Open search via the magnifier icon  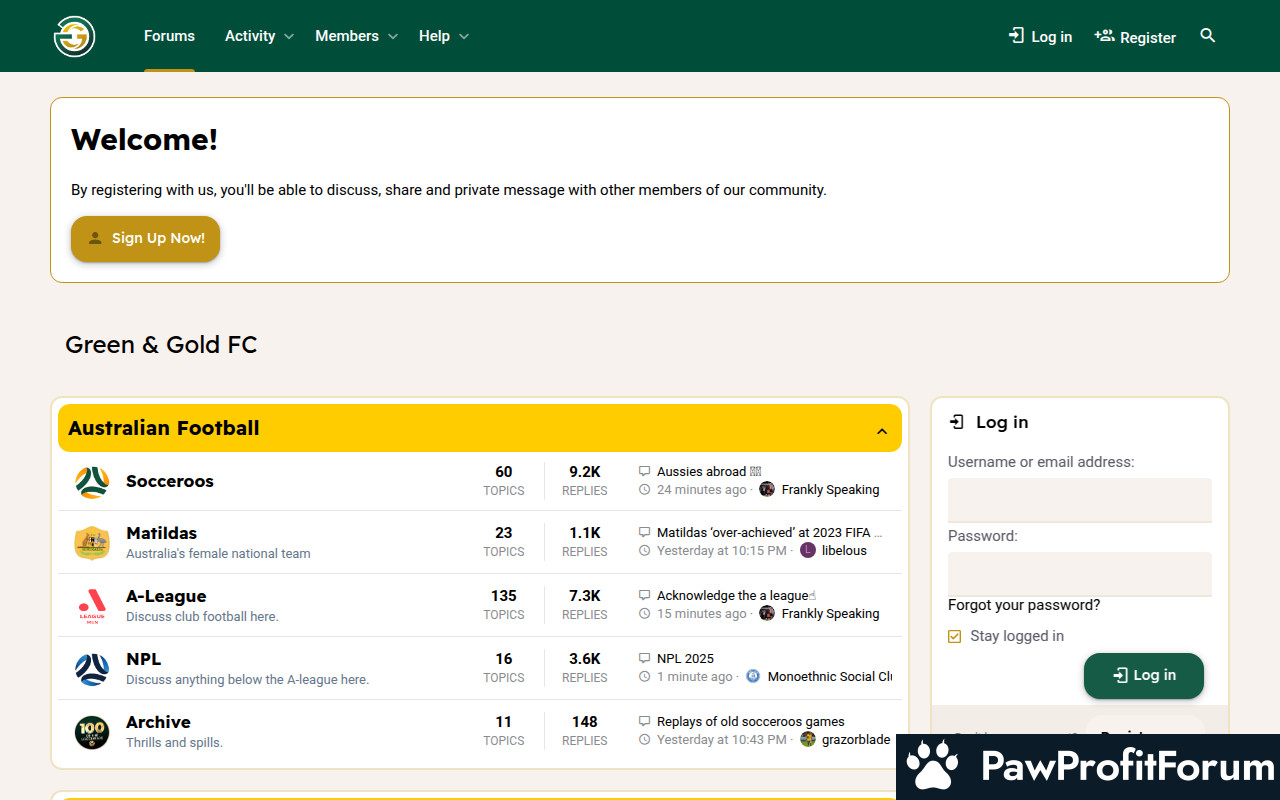click(1207, 36)
